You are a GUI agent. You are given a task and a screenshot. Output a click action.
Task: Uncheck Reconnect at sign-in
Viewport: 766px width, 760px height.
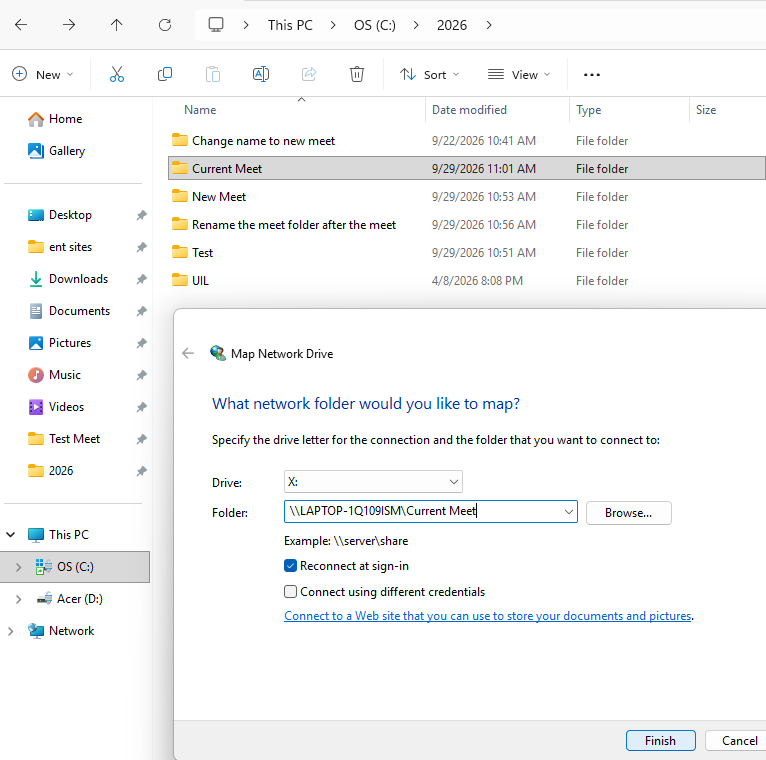coord(290,566)
